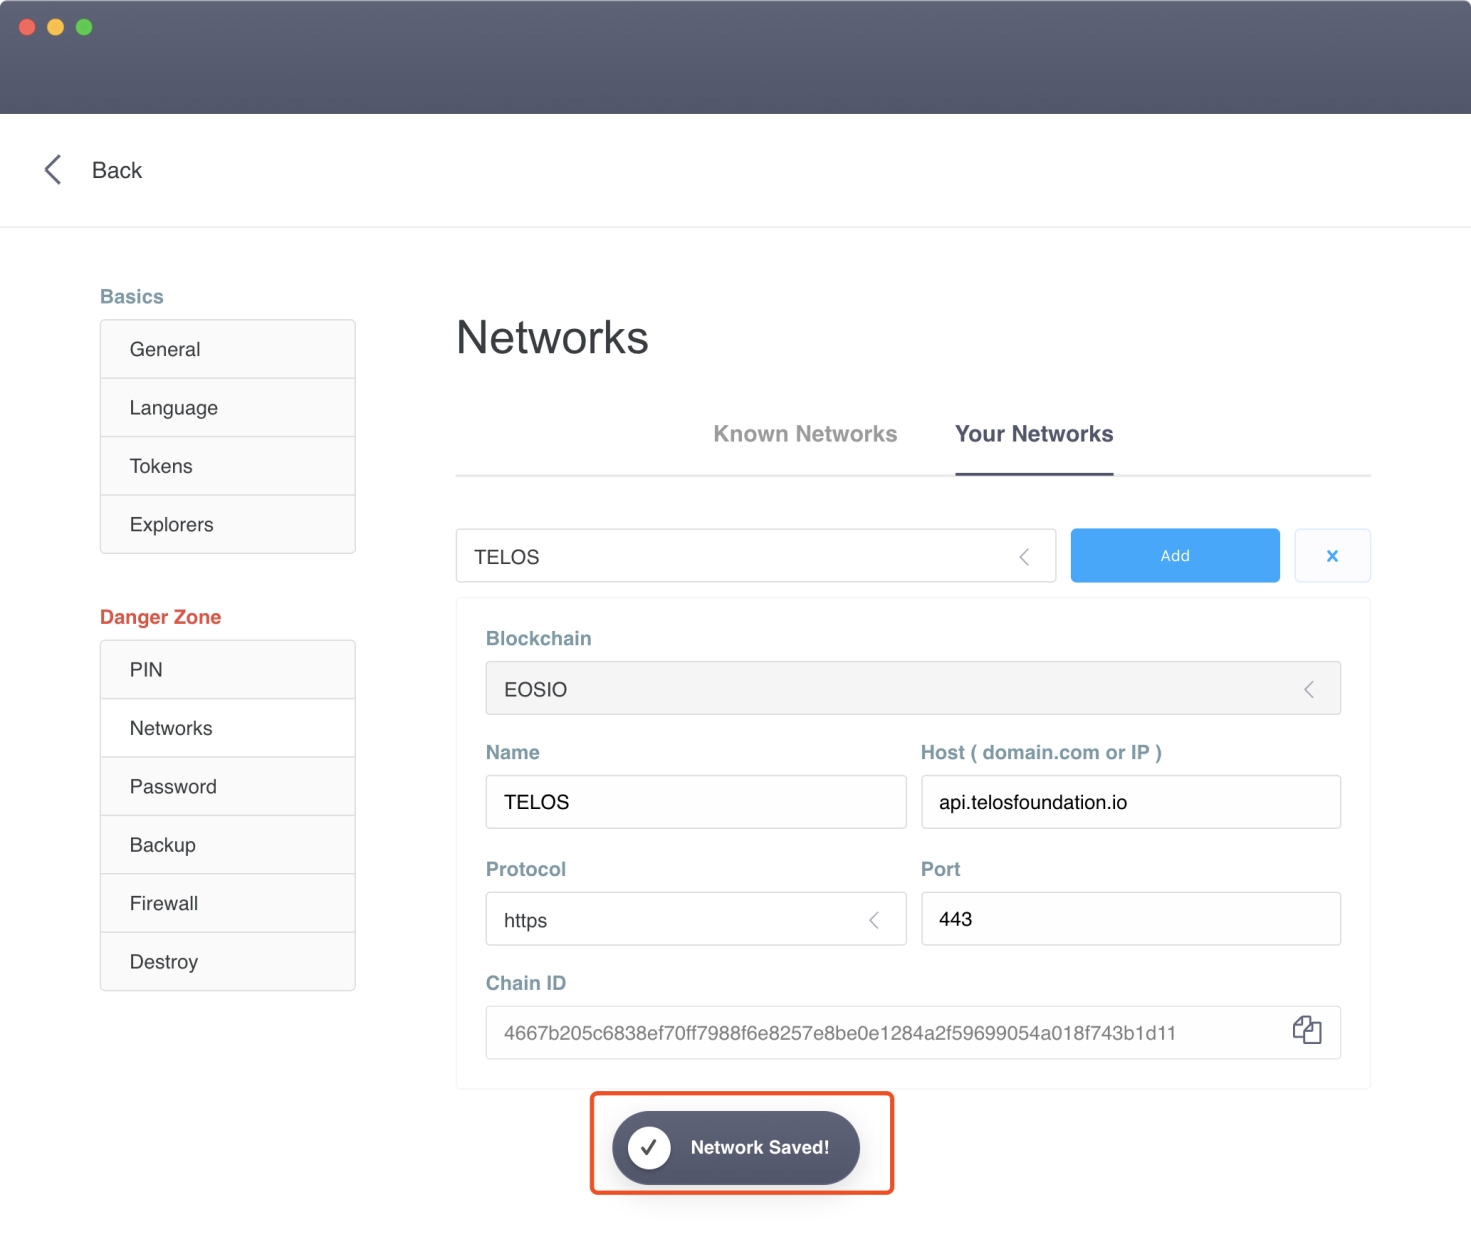Click the Port label
This screenshot has height=1242, width=1471.
[x=941, y=869]
